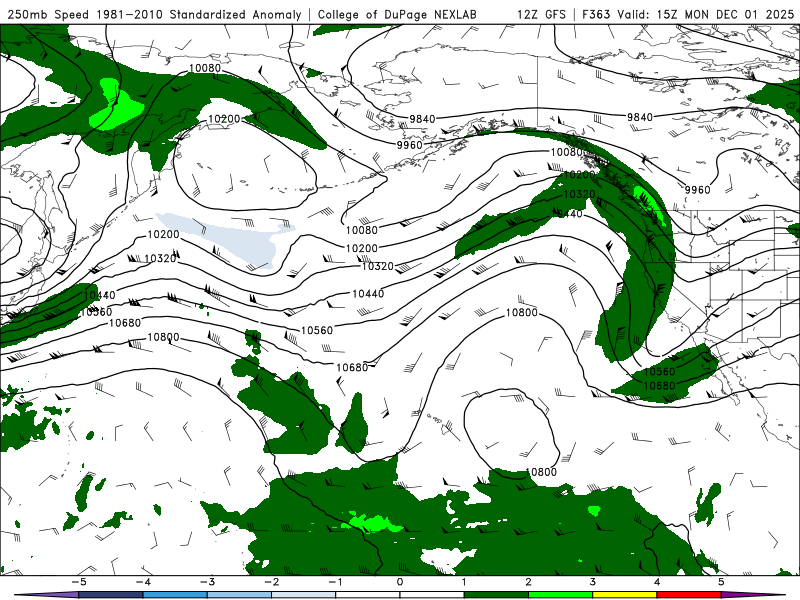This screenshot has width=800, height=600.
Task: Click the -1 label on the color scale
Action: click(335, 582)
